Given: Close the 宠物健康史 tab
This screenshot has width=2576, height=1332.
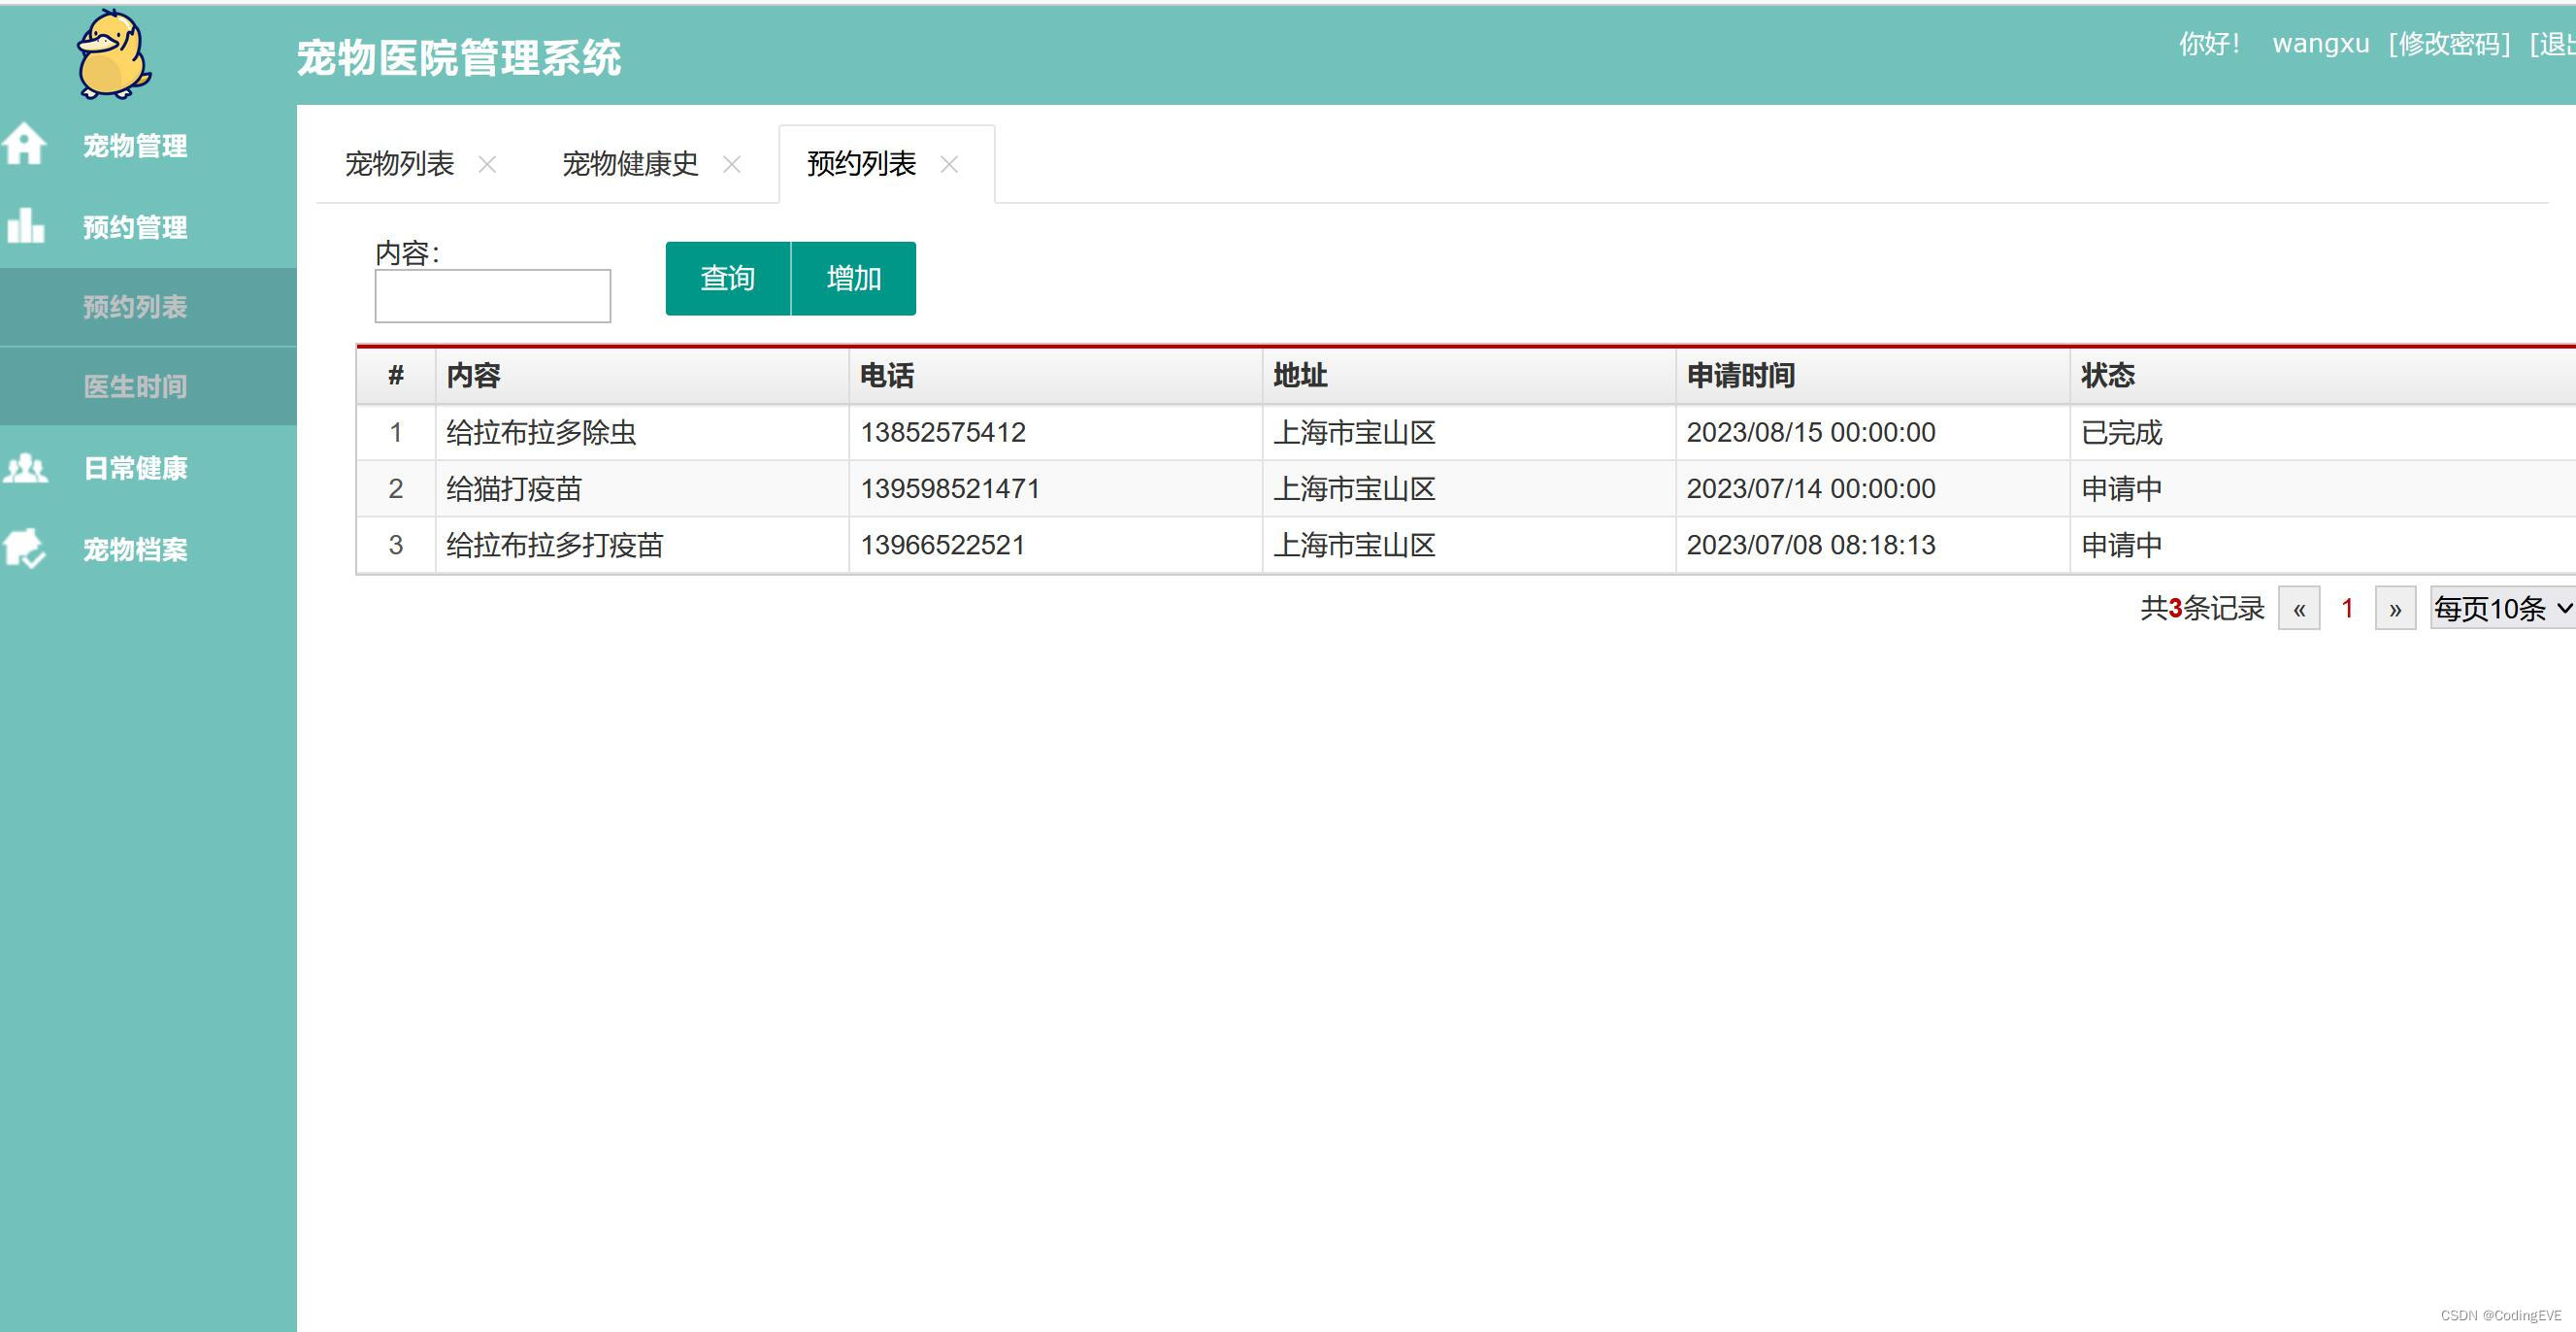Looking at the screenshot, I should [x=732, y=164].
